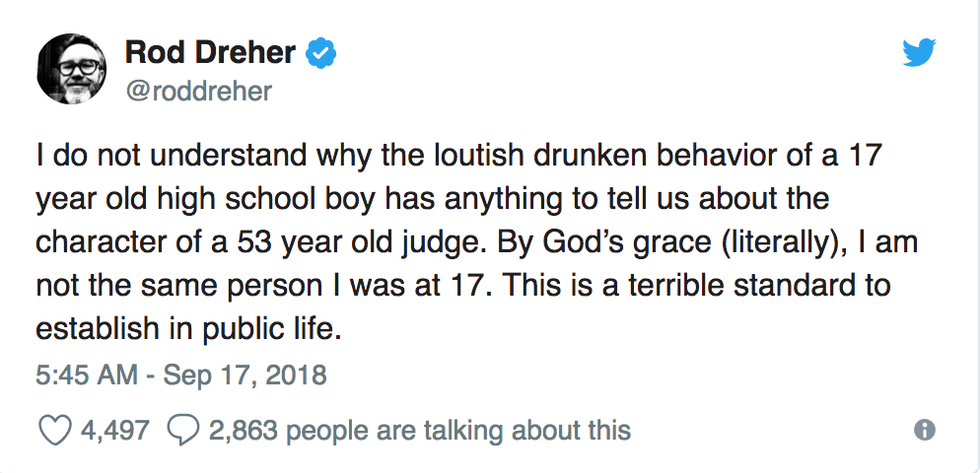
Task: Visit the @roddreher handle link
Action: [x=198, y=93]
